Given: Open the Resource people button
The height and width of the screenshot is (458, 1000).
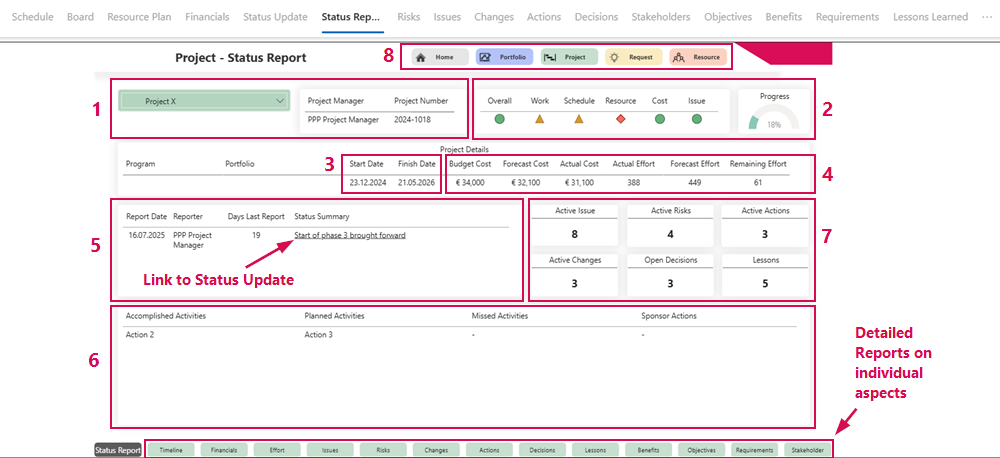Looking at the screenshot, I should 696,57.
